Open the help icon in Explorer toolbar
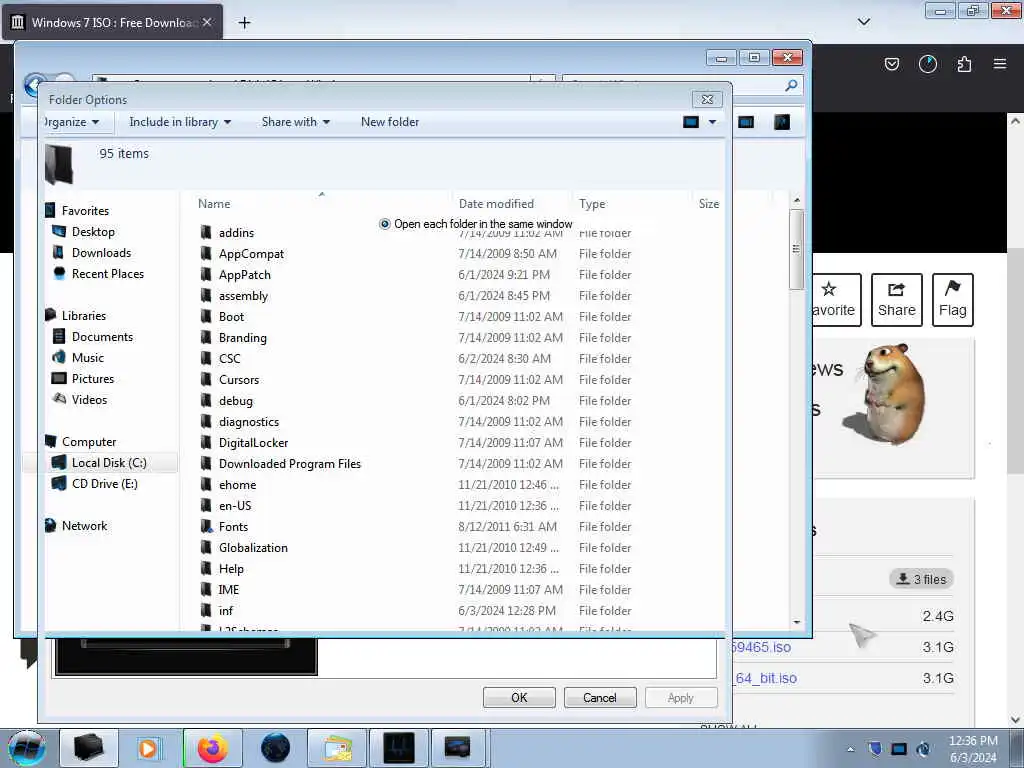Screen dimensions: 1024x768 point(782,122)
